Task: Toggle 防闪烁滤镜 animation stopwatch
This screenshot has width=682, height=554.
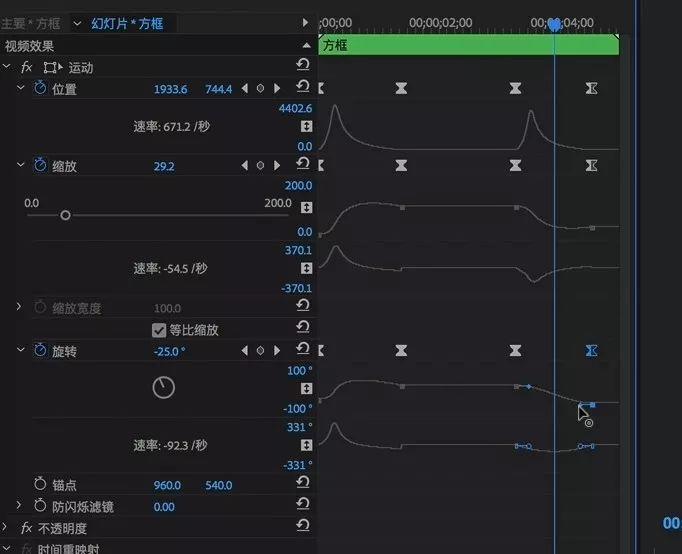Action: click(40, 505)
